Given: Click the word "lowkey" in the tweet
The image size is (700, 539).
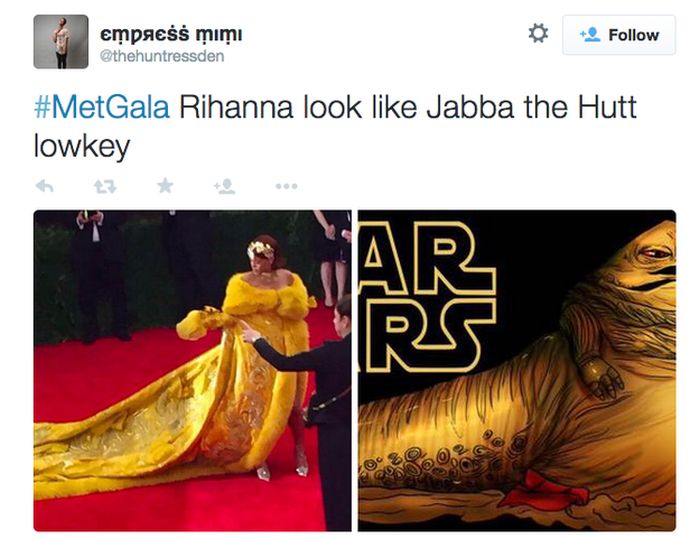Looking at the screenshot, I should coord(82,147).
